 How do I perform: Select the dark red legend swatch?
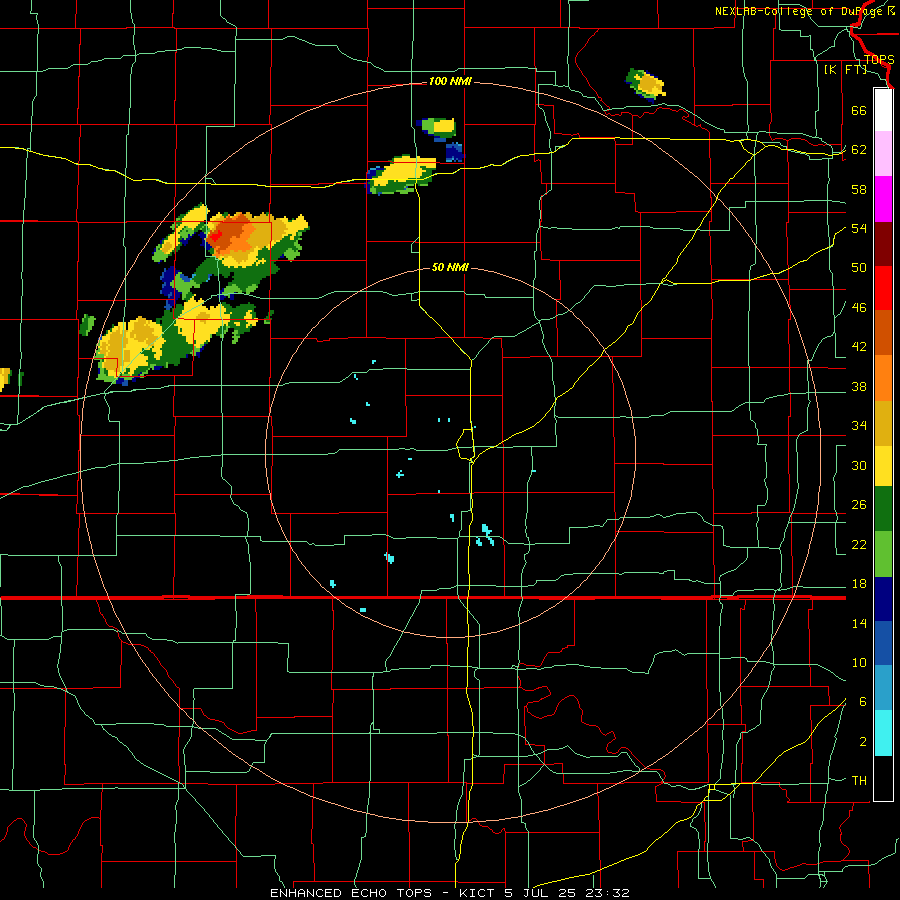pos(883,244)
